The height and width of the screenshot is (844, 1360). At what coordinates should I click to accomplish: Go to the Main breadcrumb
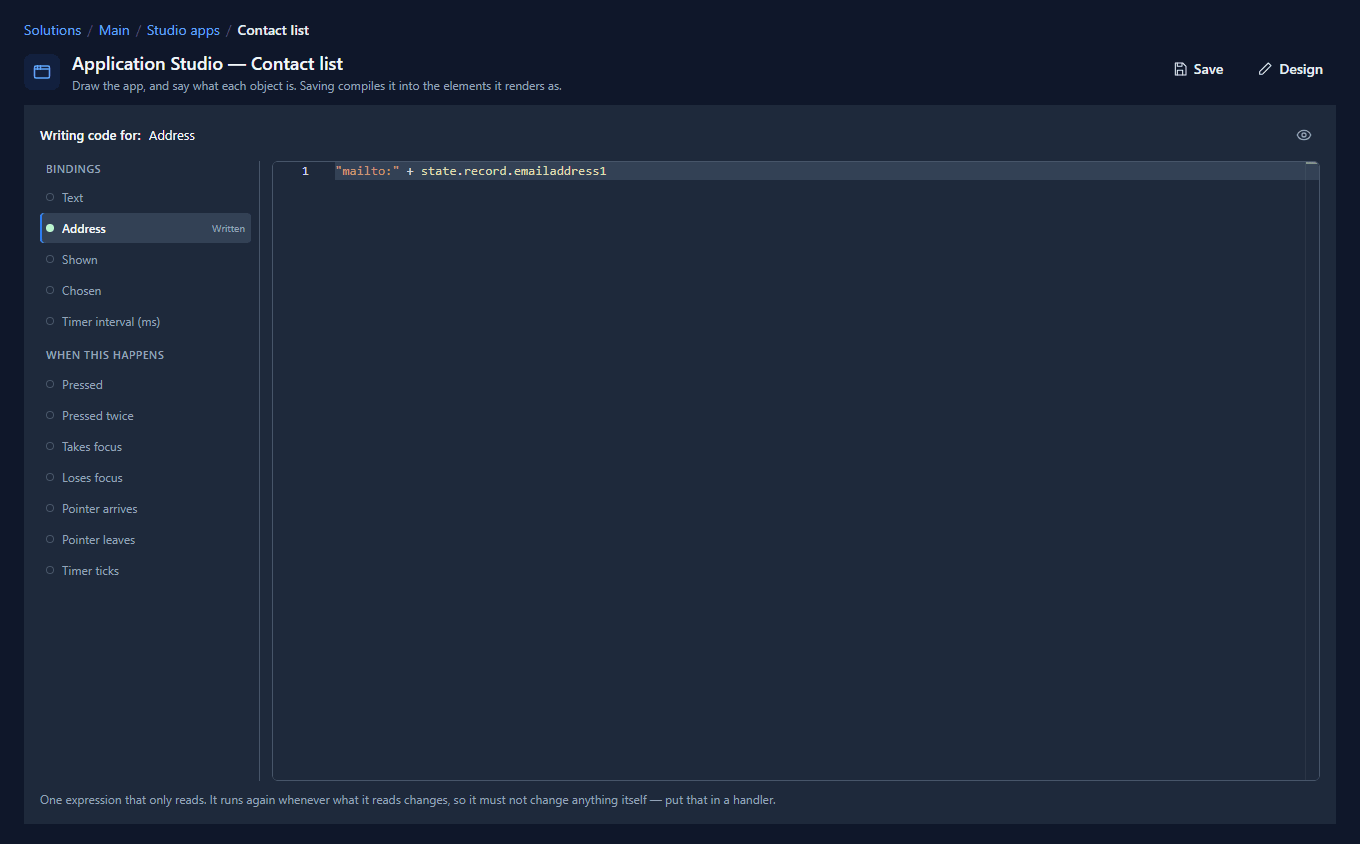pos(114,30)
